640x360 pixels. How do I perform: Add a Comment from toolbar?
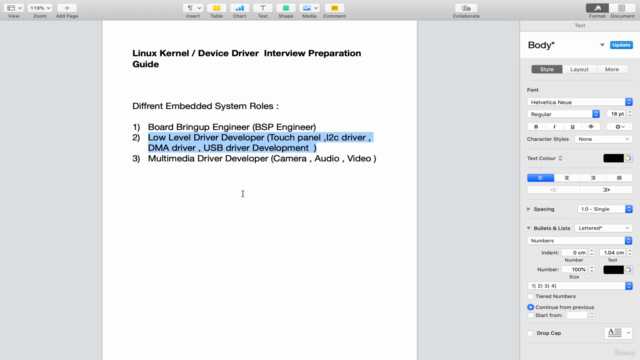[334, 8]
